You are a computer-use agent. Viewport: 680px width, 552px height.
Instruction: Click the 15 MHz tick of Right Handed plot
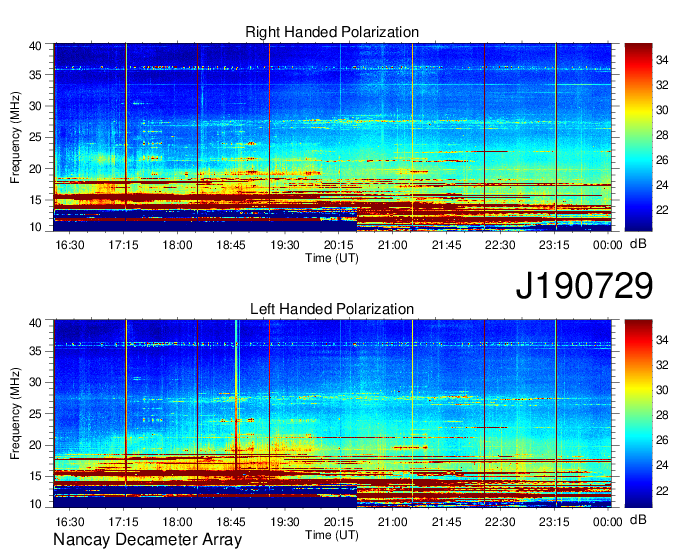pyautogui.click(x=36, y=200)
